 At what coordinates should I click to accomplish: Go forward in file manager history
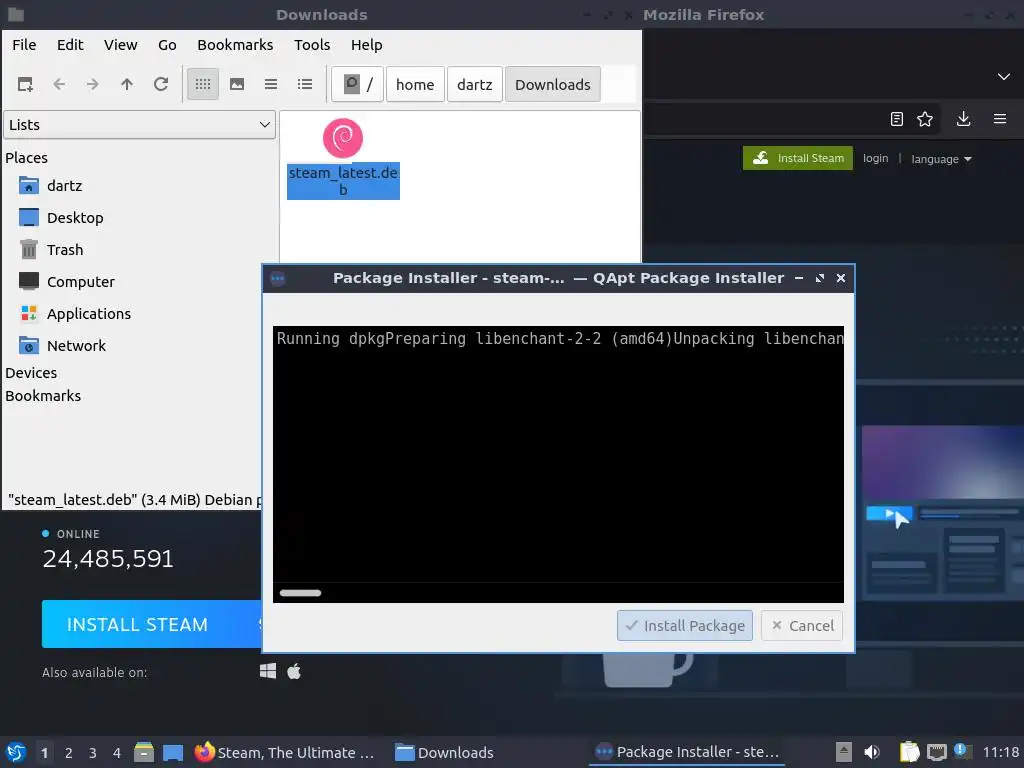(x=93, y=84)
